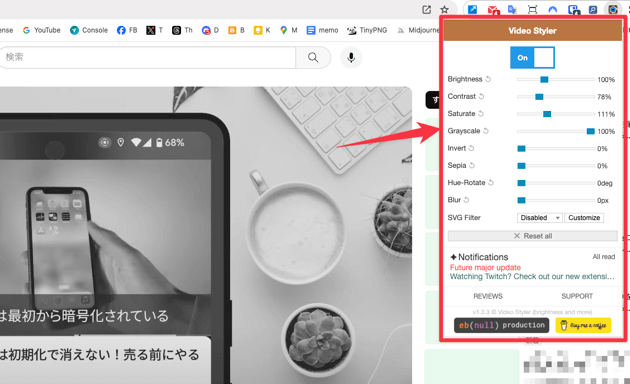630x384 pixels.
Task: Open the Watching Twitch notification link
Action: (532, 276)
